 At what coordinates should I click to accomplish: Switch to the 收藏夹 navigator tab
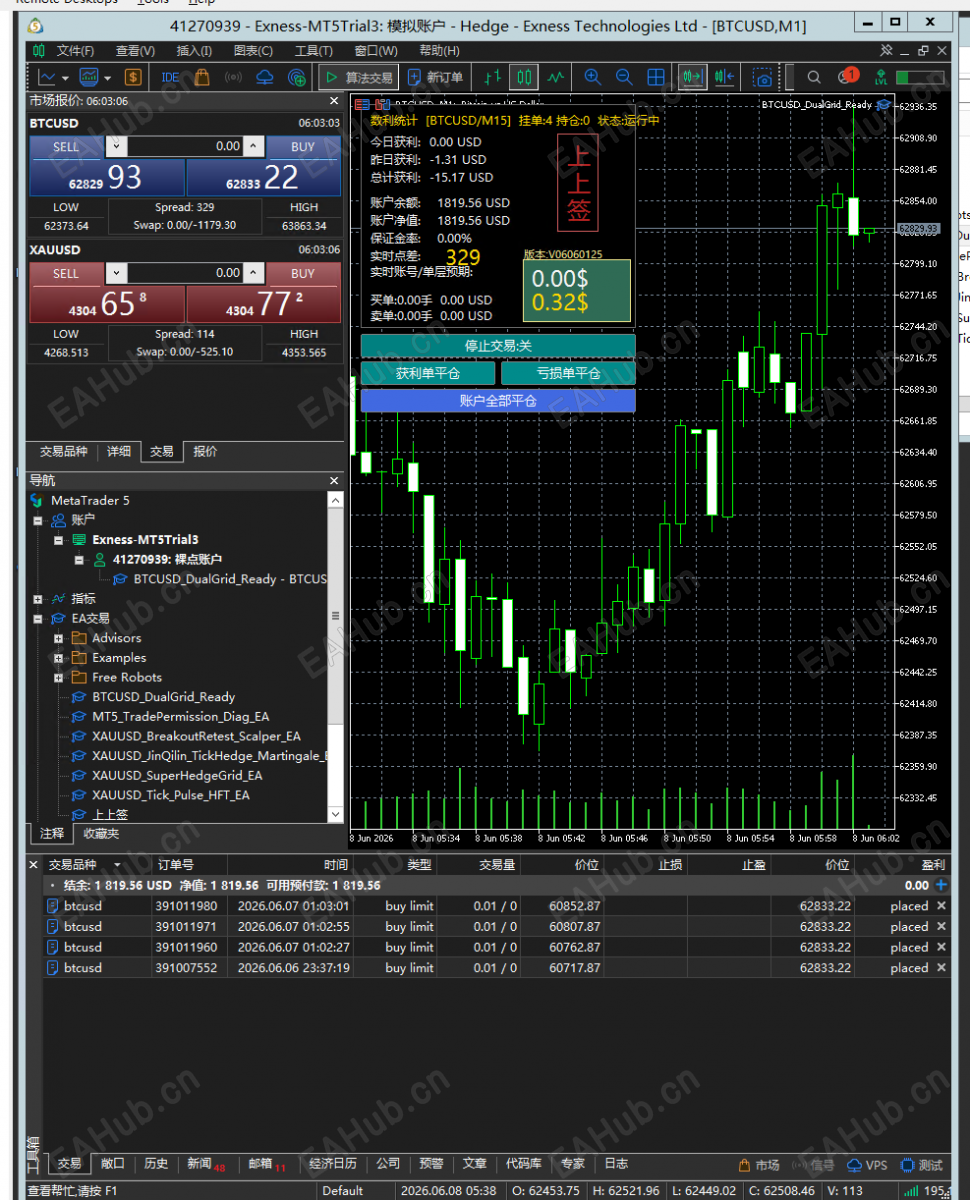[101, 833]
